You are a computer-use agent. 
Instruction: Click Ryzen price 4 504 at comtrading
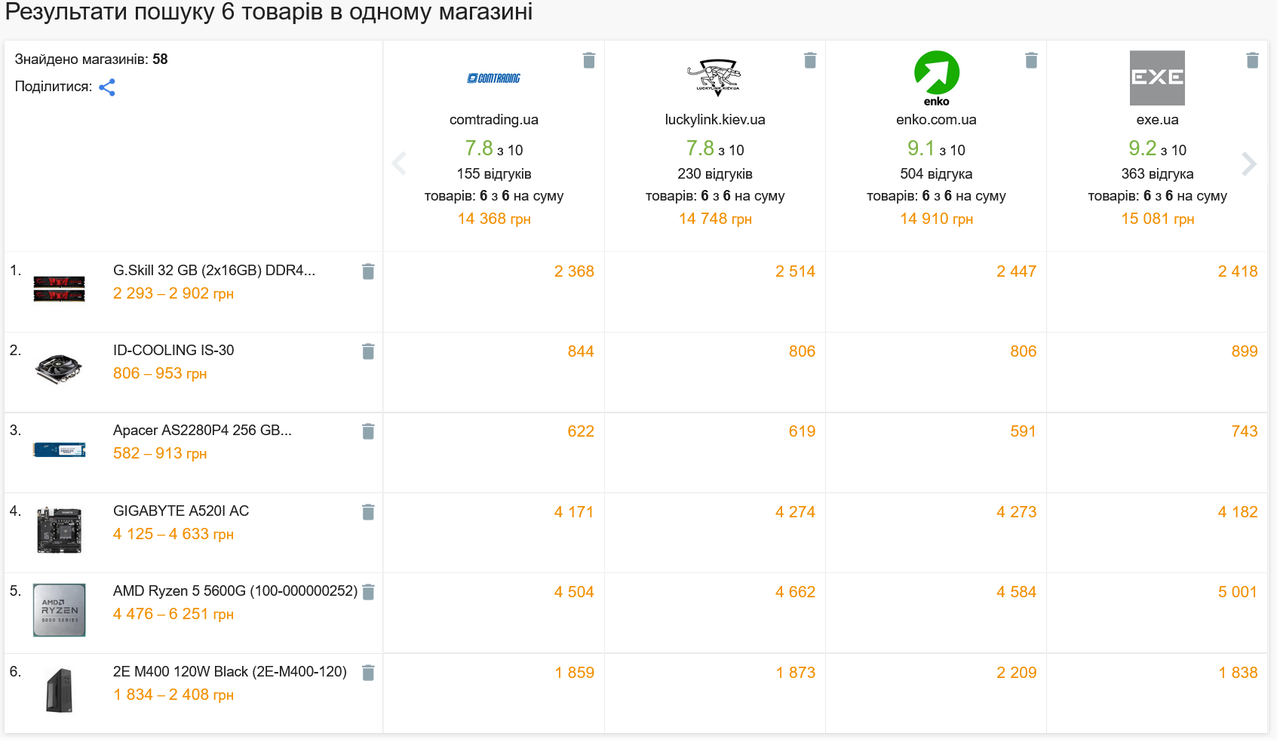click(x=574, y=592)
